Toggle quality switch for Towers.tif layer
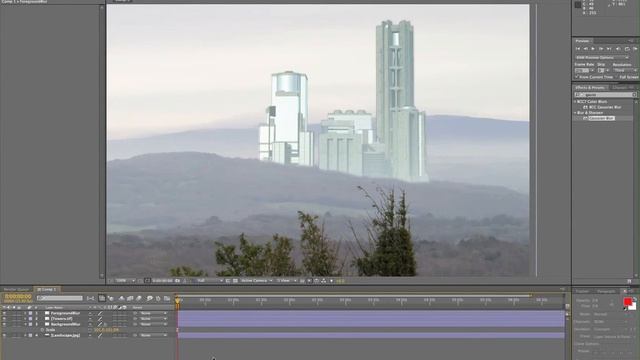640x360 pixels. point(100,319)
